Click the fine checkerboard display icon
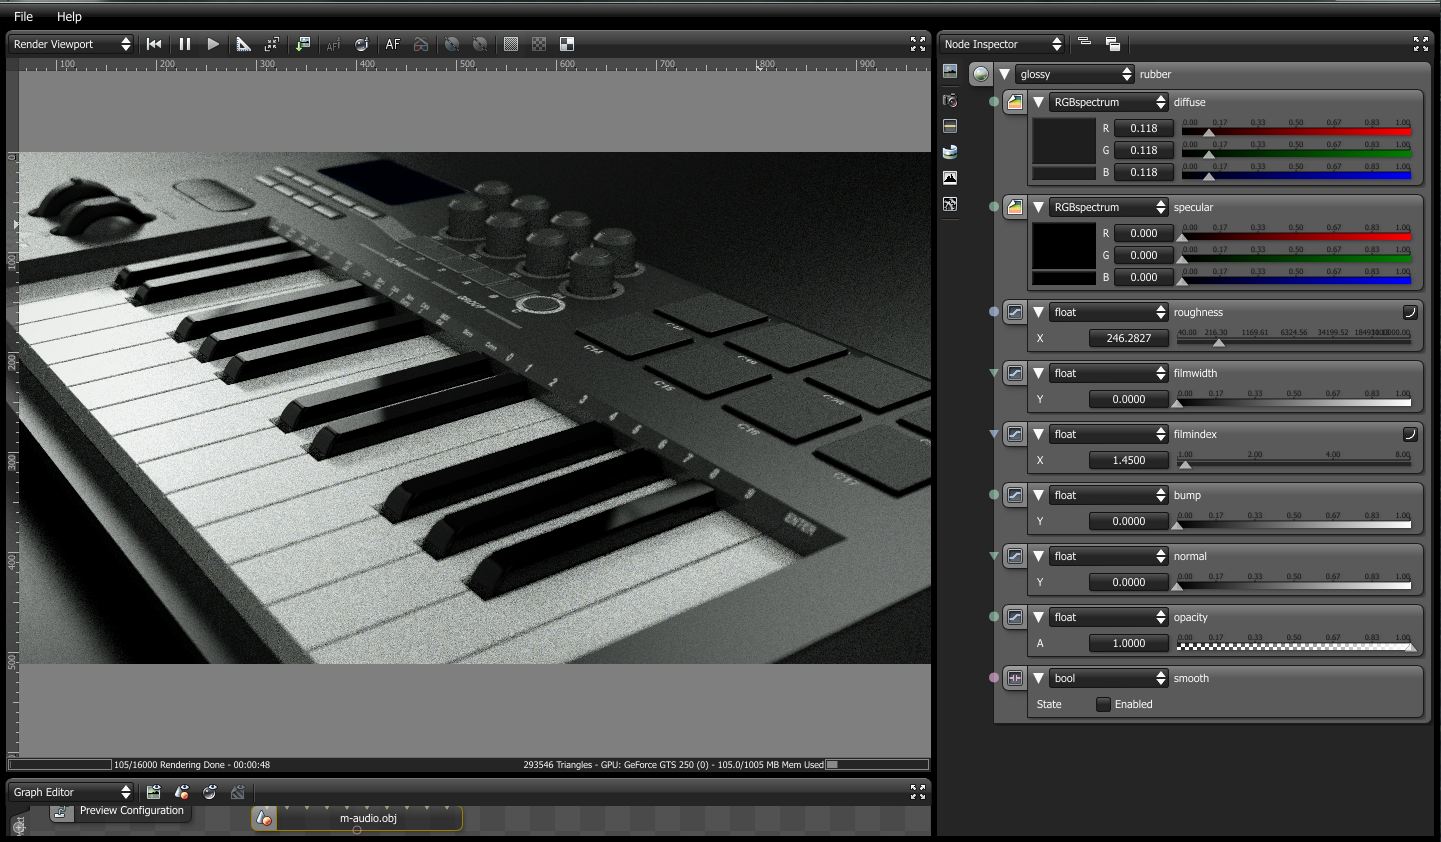 (539, 44)
